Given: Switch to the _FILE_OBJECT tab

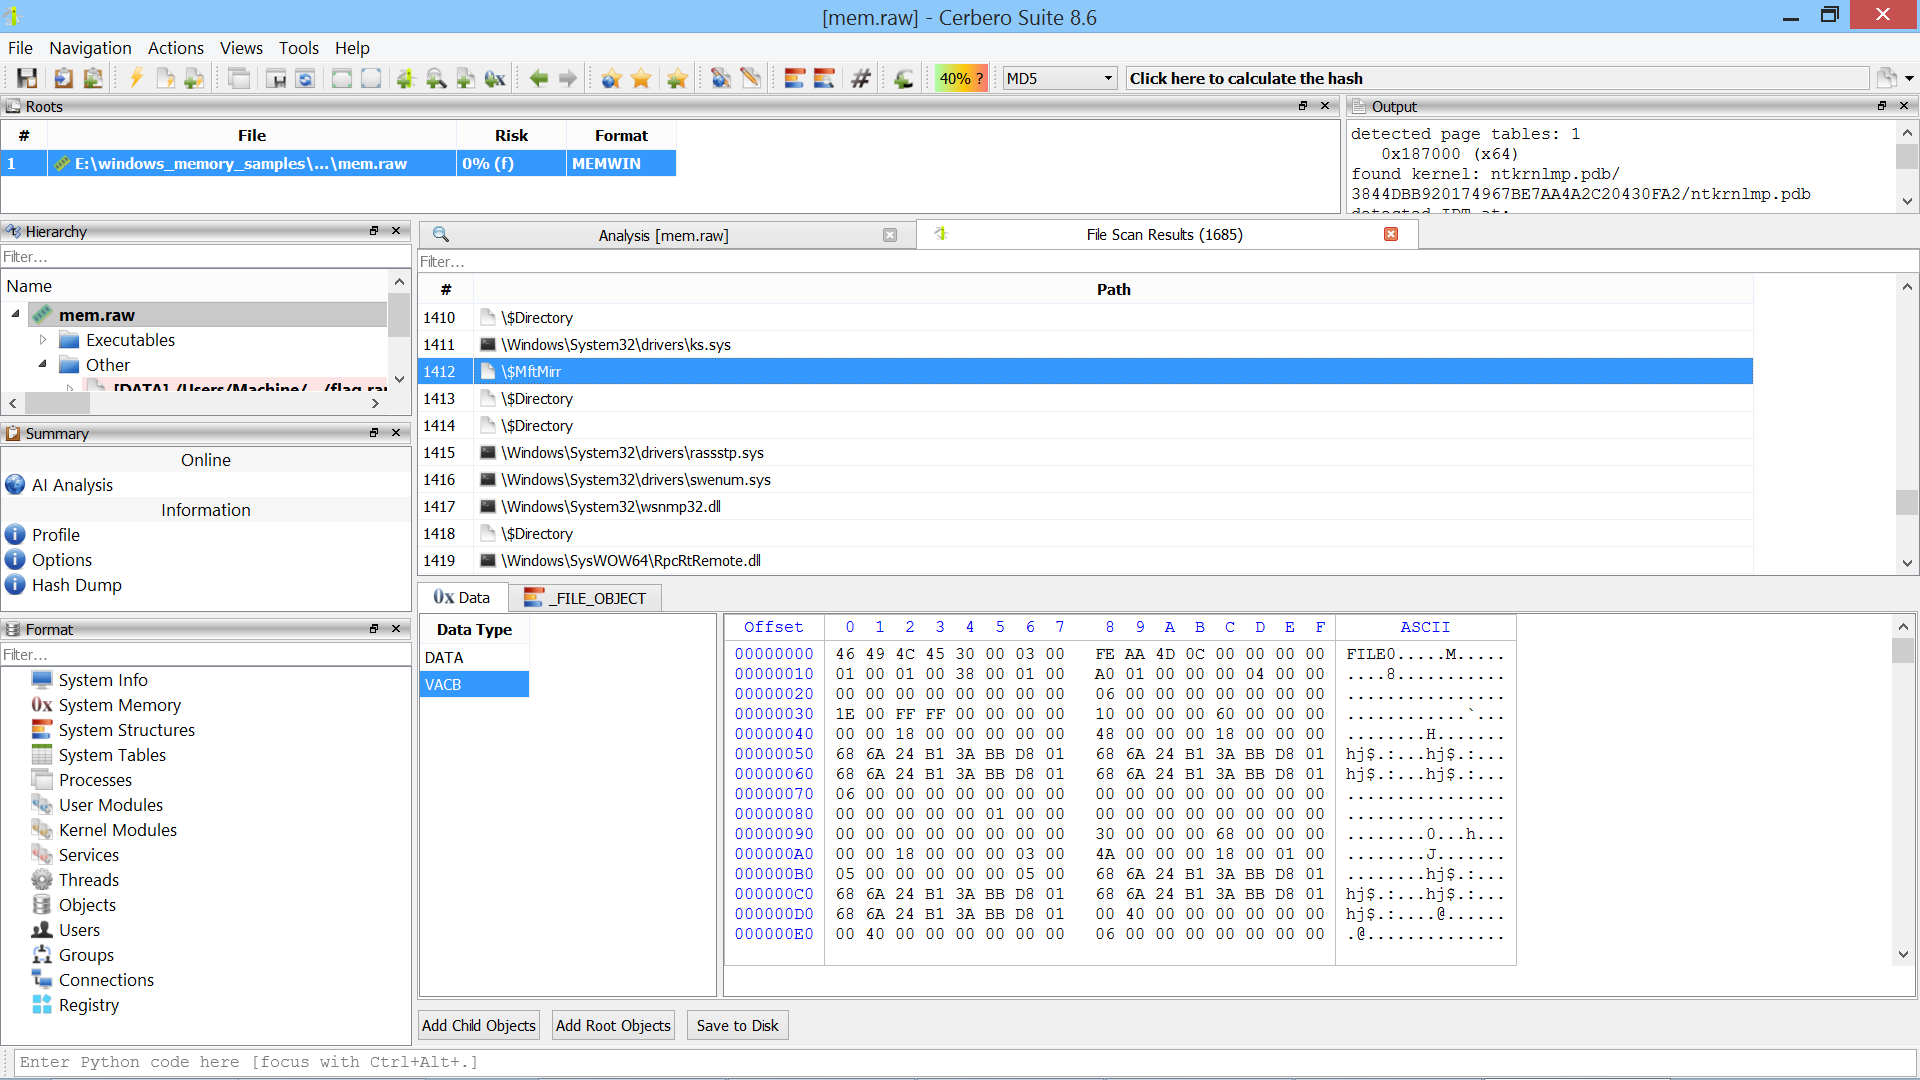Looking at the screenshot, I should (587, 598).
